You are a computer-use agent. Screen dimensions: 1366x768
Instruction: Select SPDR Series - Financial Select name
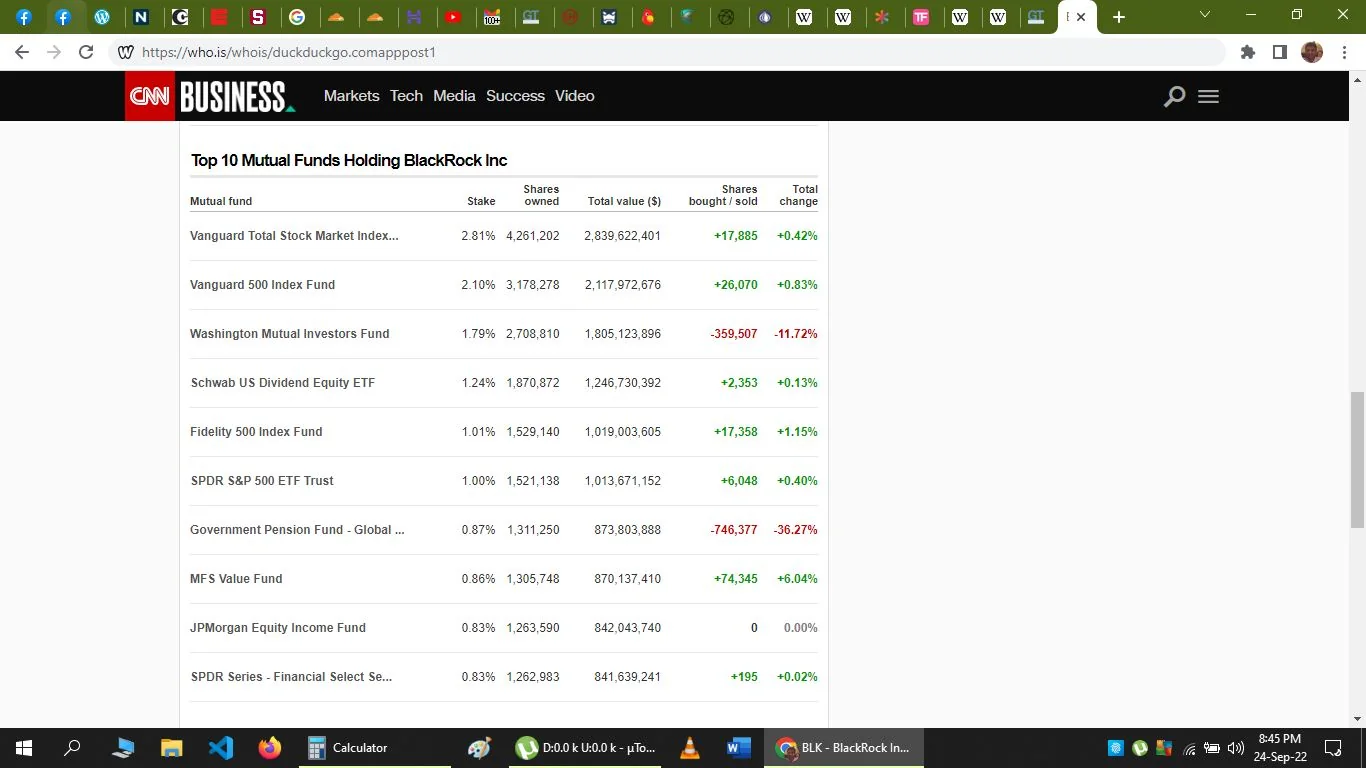click(x=291, y=677)
